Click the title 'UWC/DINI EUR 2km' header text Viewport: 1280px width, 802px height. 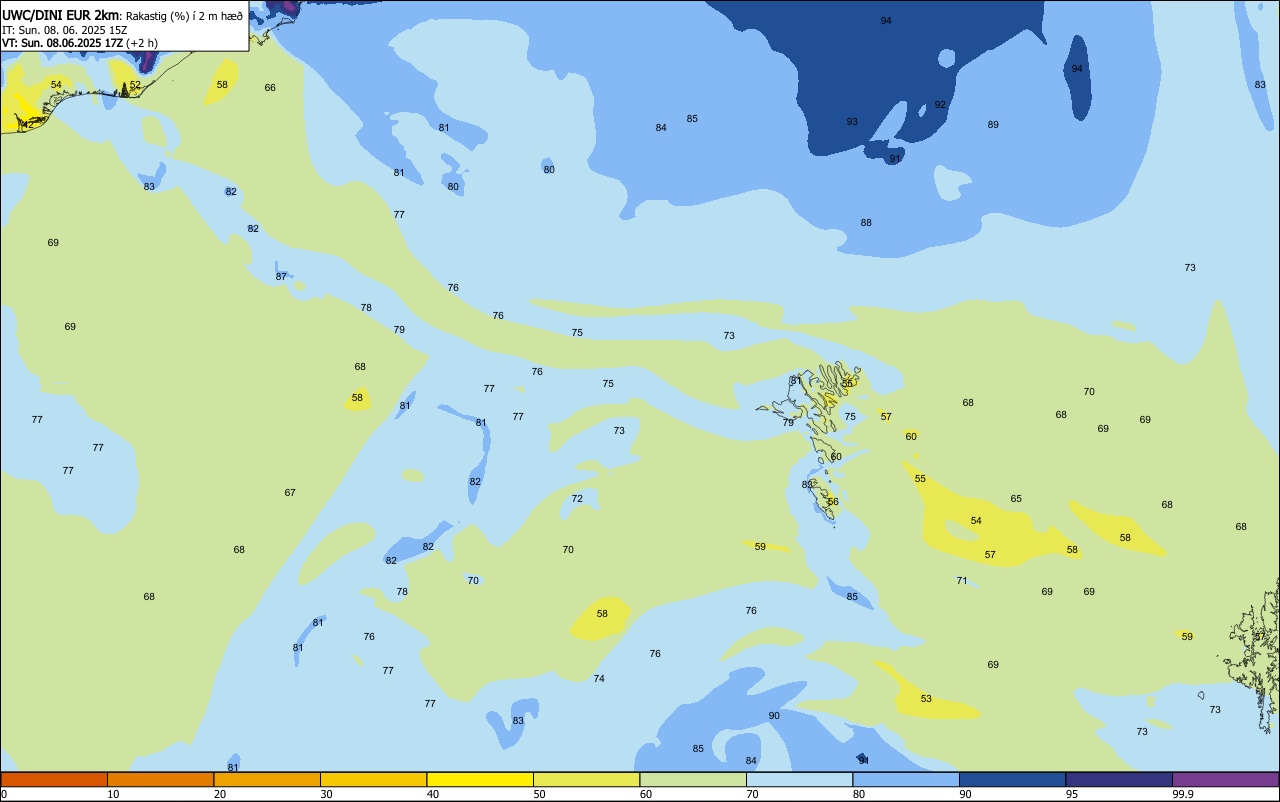60,15
